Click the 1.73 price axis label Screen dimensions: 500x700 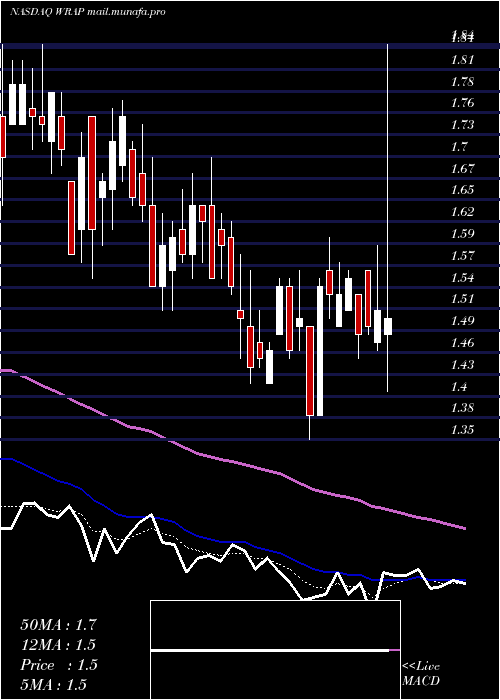tap(462, 125)
